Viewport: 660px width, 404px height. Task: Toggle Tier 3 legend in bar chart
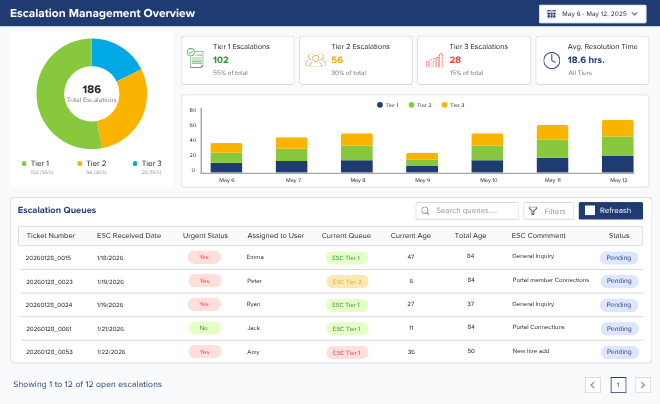click(x=453, y=105)
